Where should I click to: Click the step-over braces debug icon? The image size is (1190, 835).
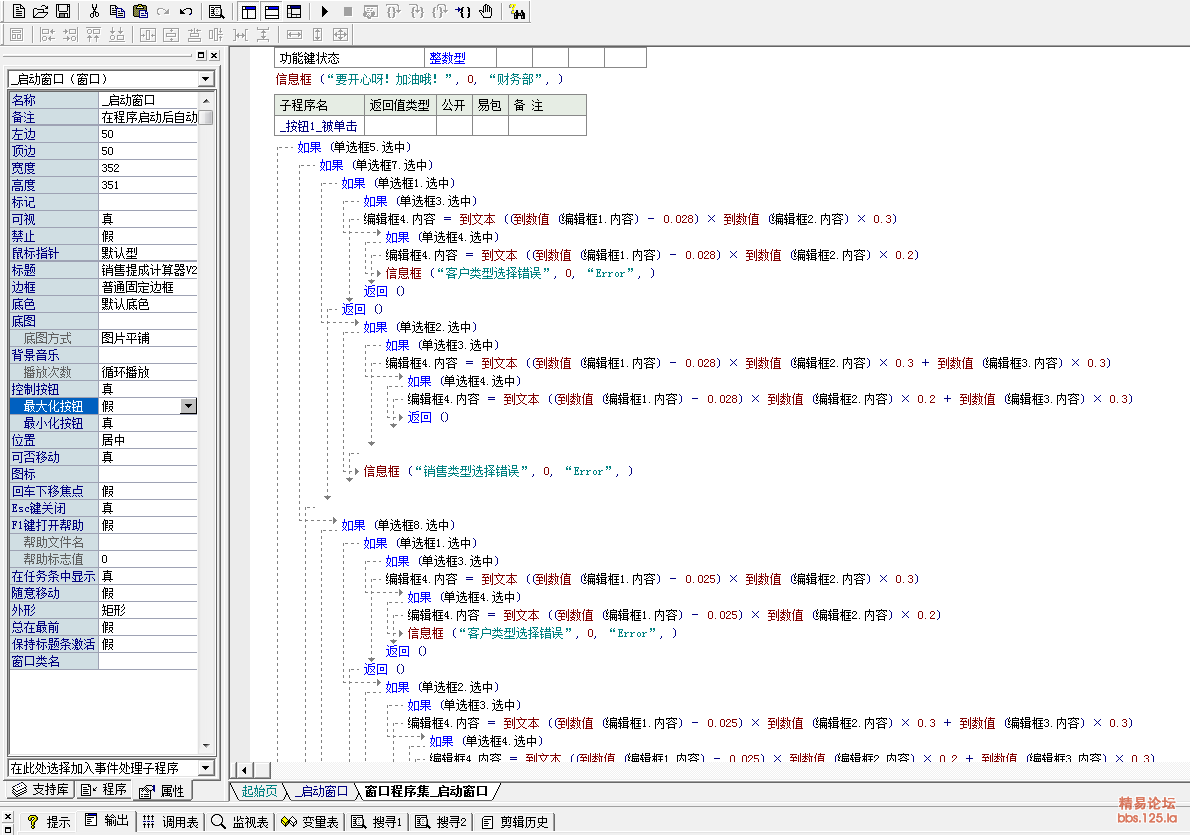[x=393, y=11]
